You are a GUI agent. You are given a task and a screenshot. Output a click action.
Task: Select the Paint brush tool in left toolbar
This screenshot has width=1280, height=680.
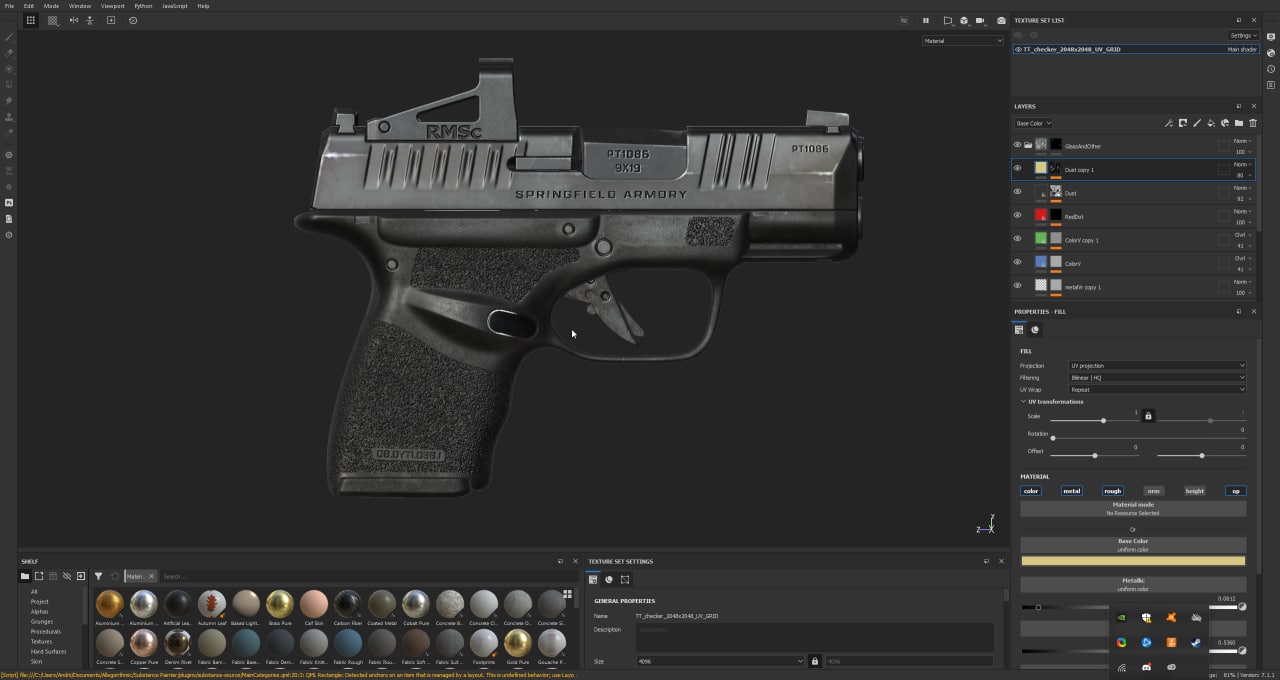(9, 37)
